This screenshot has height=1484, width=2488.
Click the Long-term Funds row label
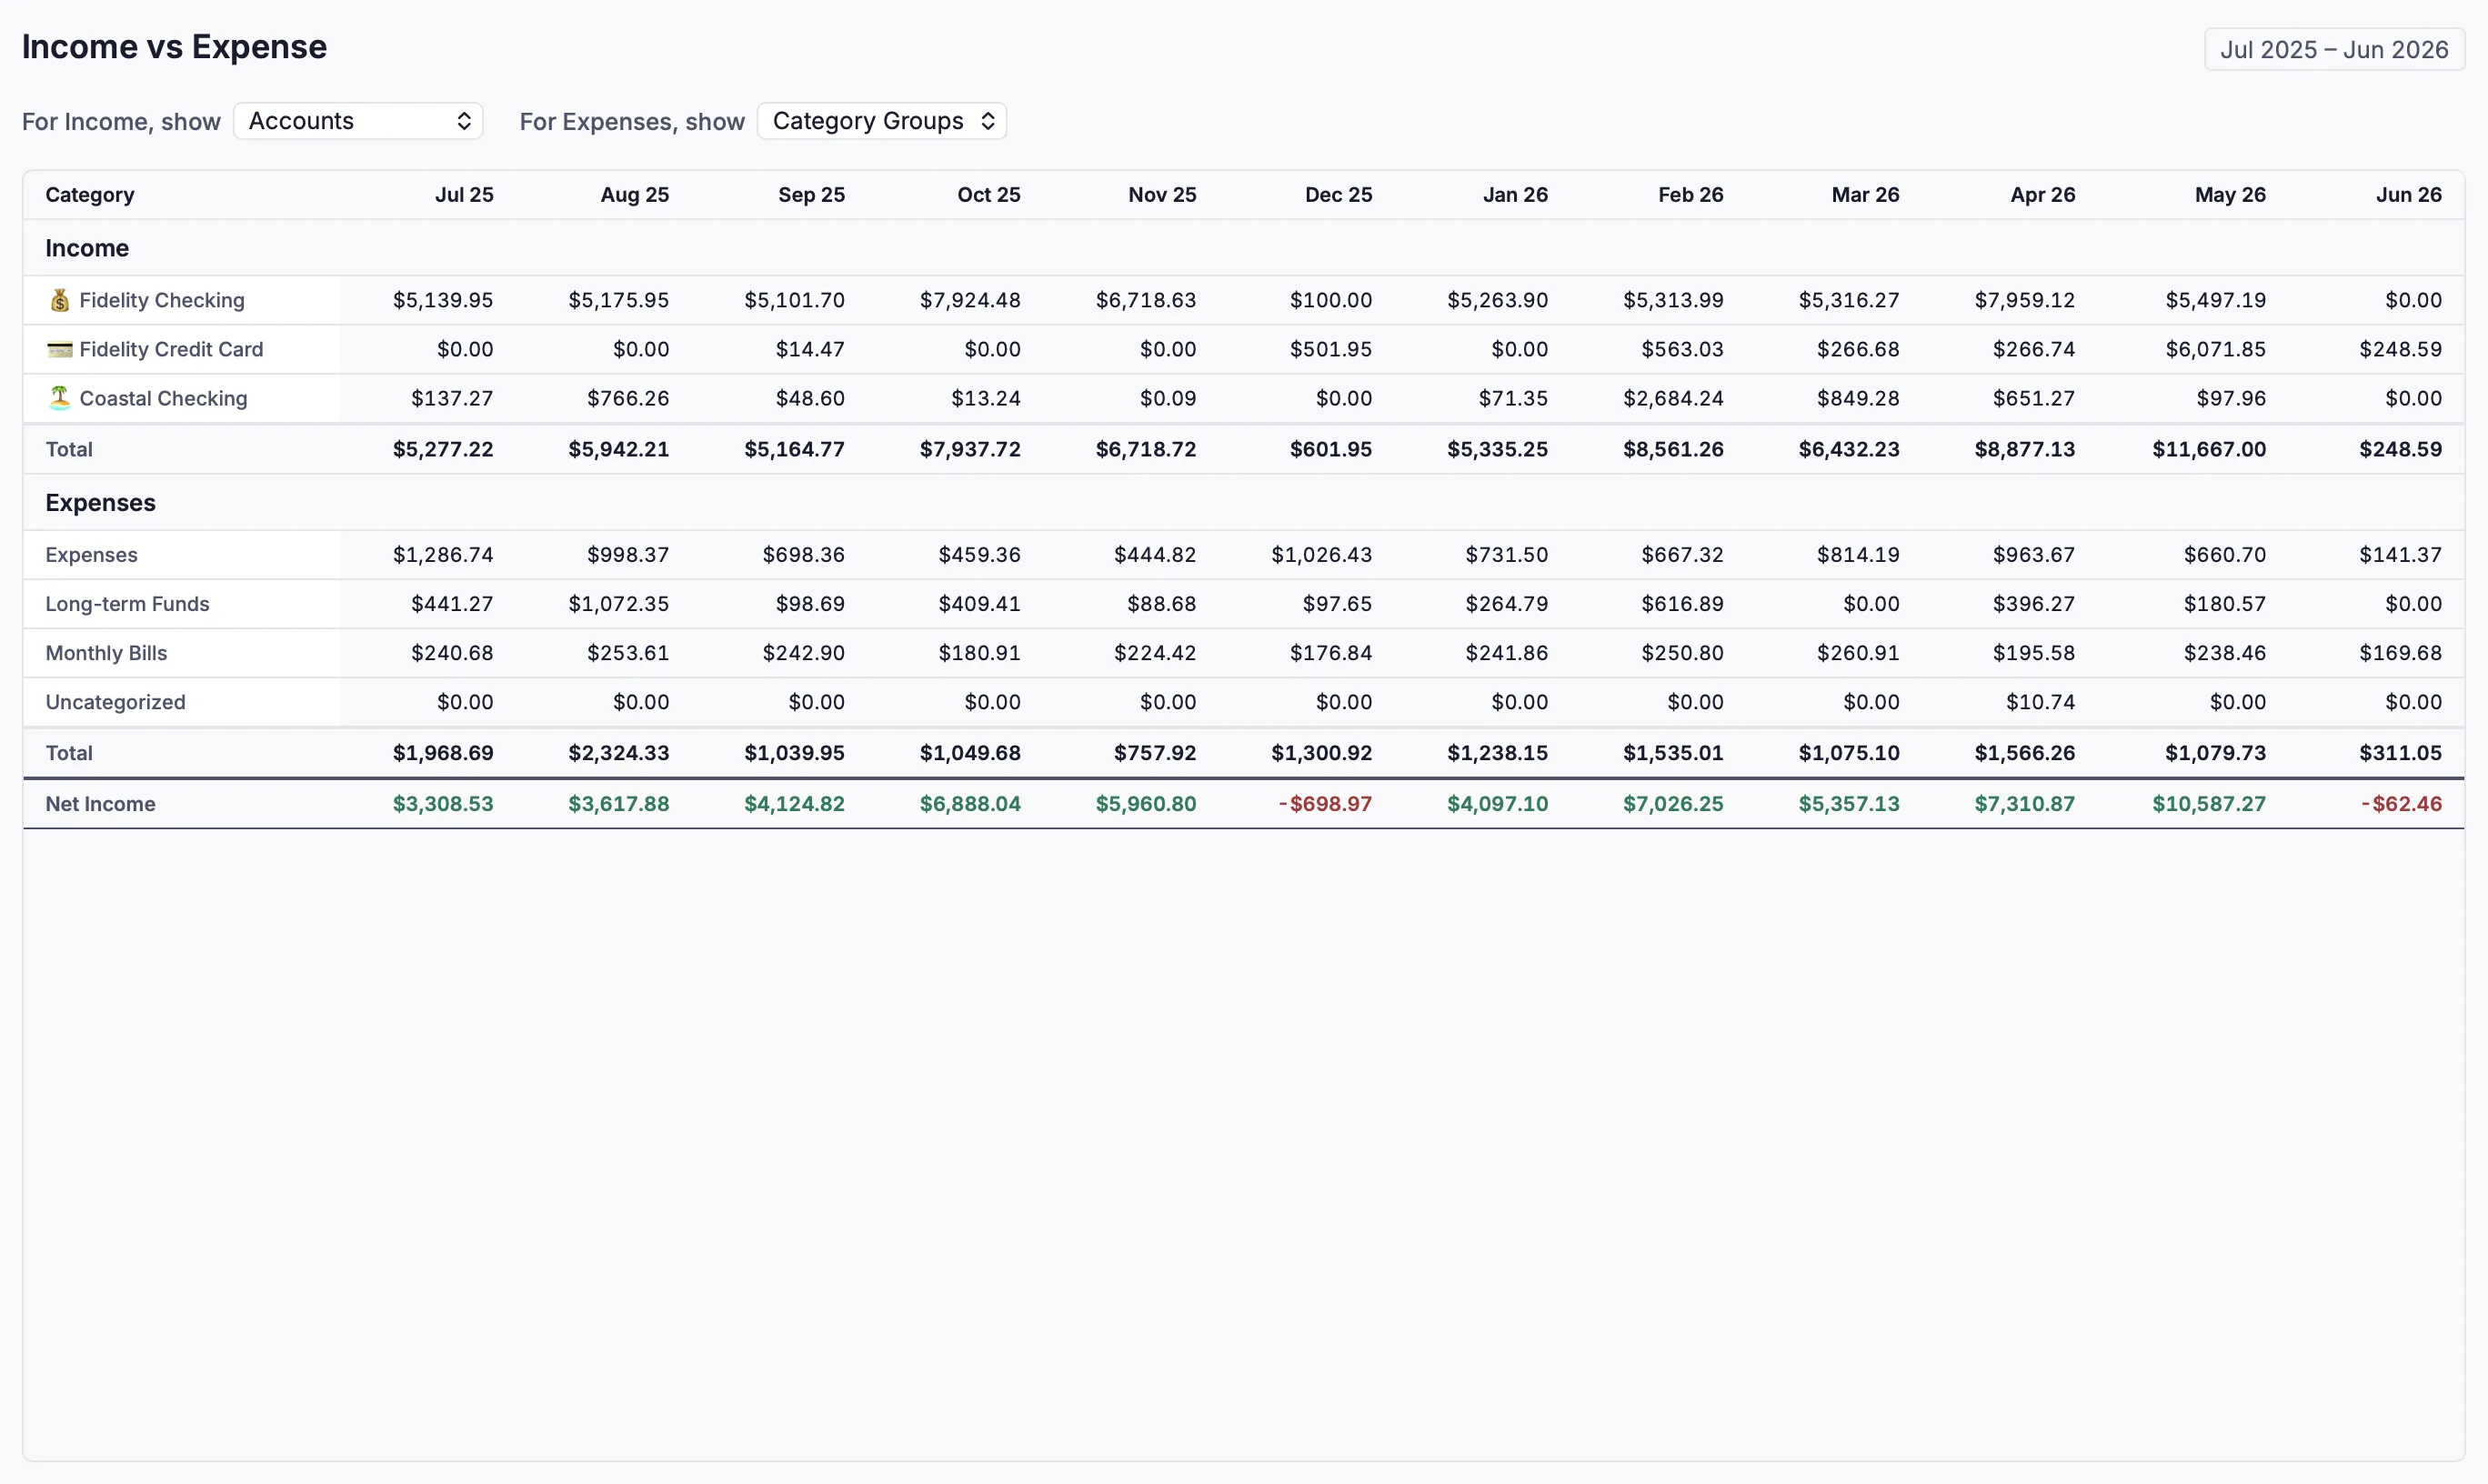pyautogui.click(x=127, y=604)
